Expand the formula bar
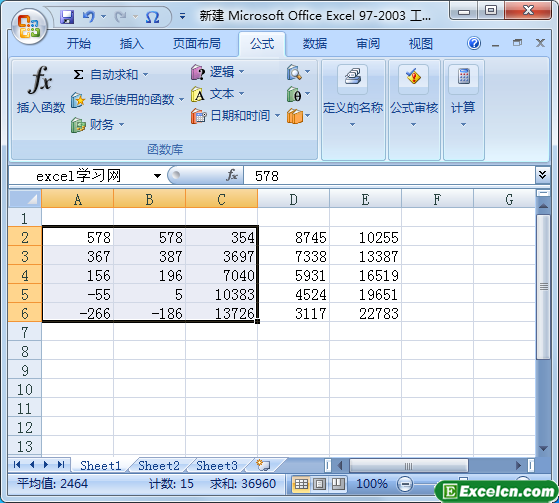 tap(542, 175)
